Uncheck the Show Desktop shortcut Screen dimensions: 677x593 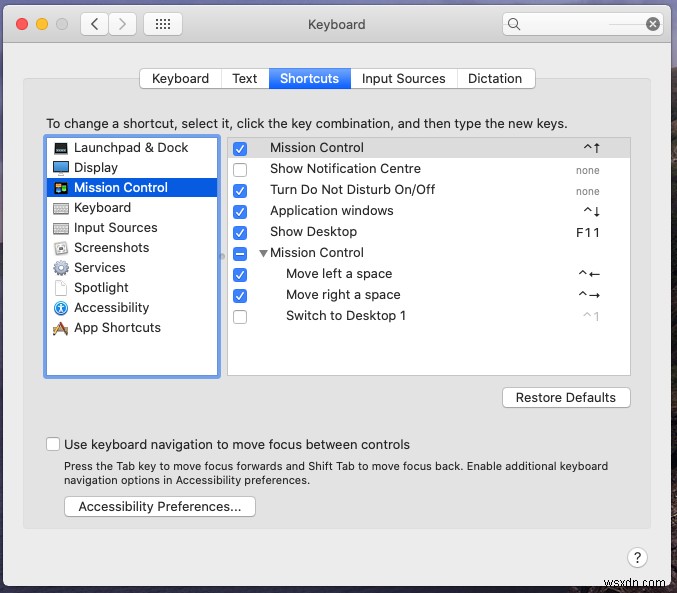tap(240, 233)
